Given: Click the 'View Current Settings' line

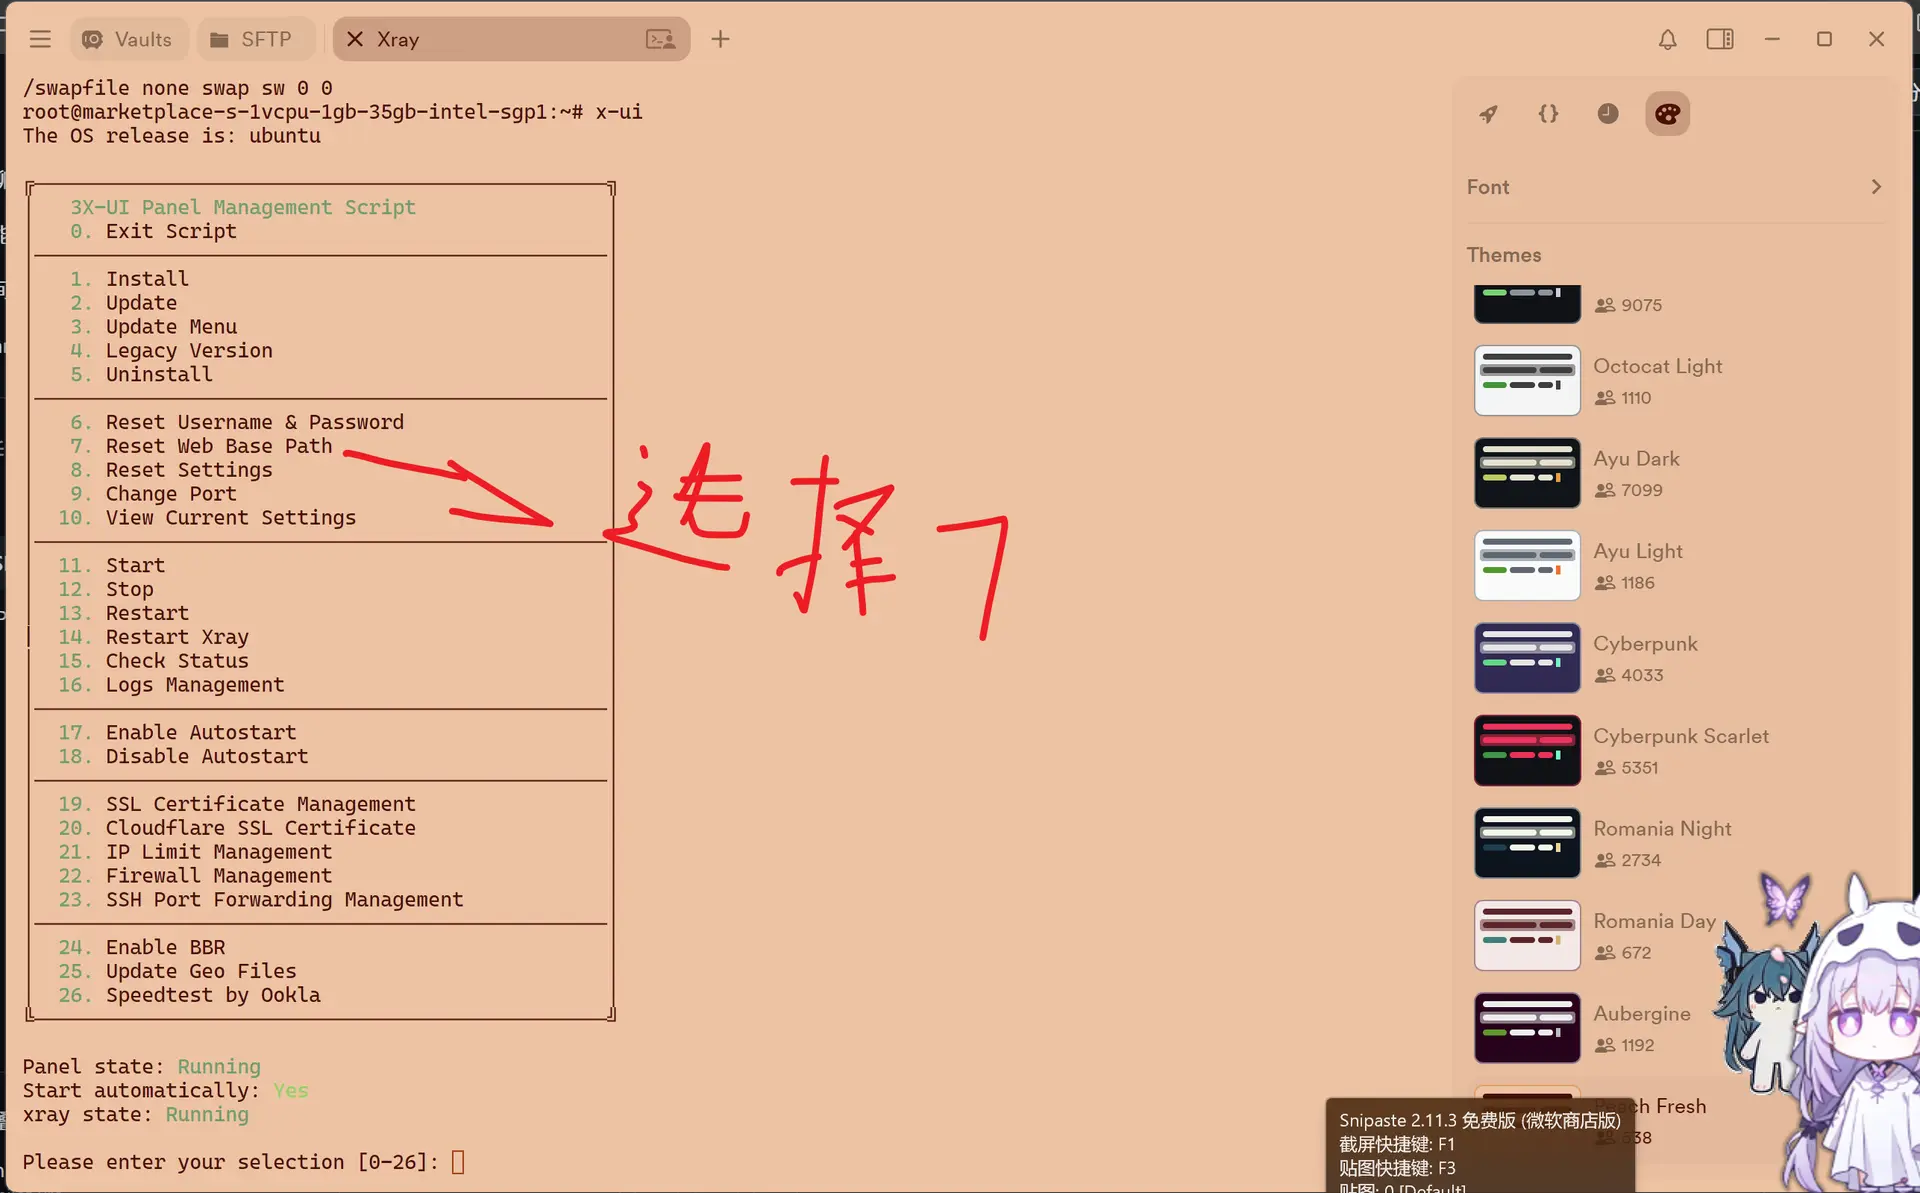Looking at the screenshot, I should [207, 518].
